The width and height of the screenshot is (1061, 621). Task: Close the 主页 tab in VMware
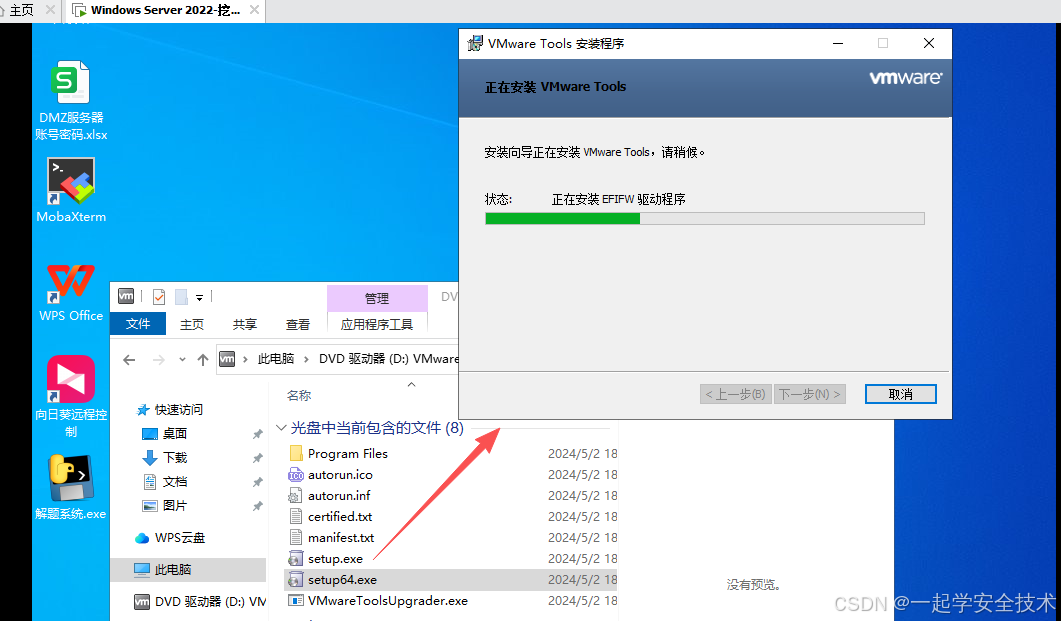[50, 10]
